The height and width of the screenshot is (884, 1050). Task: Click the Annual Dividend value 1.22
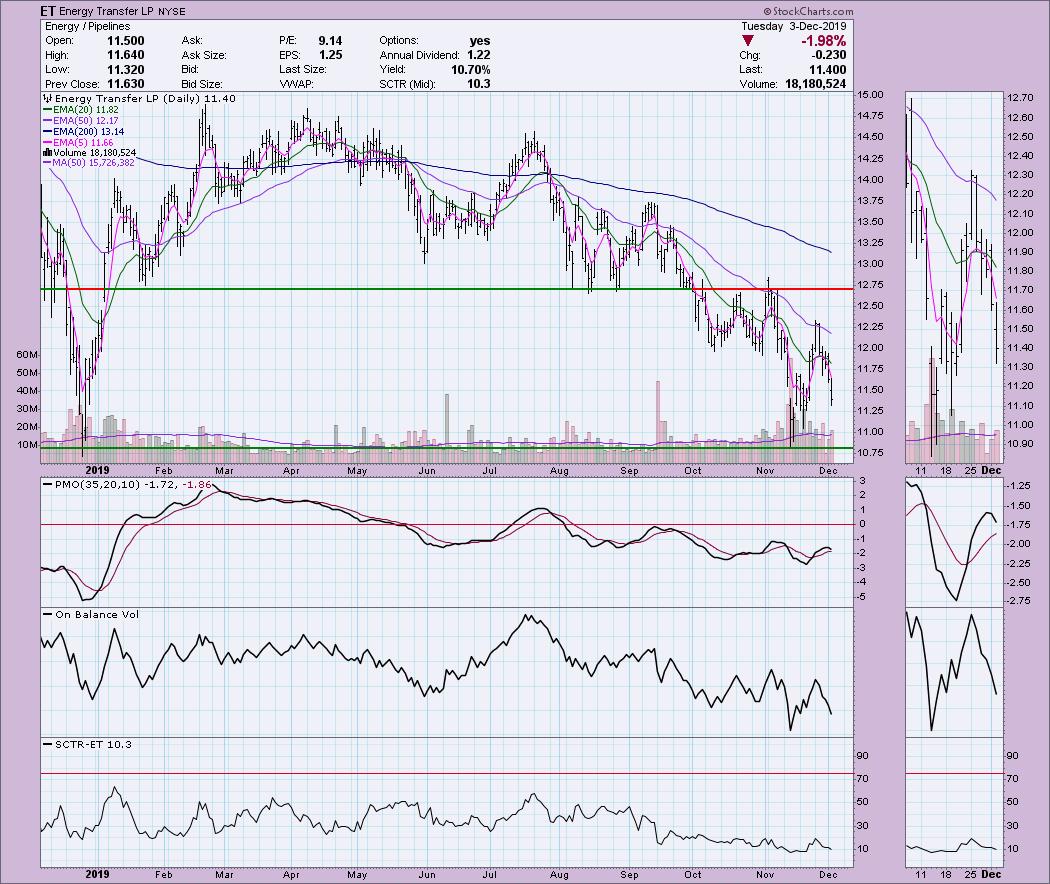pyautogui.click(x=479, y=55)
